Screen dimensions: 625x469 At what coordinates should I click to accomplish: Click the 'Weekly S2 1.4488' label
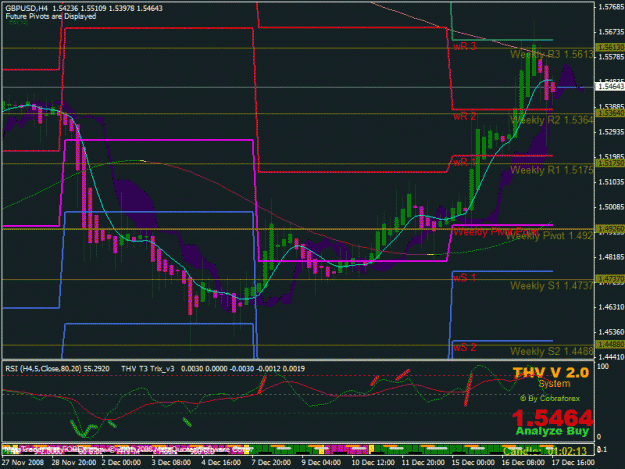point(552,351)
